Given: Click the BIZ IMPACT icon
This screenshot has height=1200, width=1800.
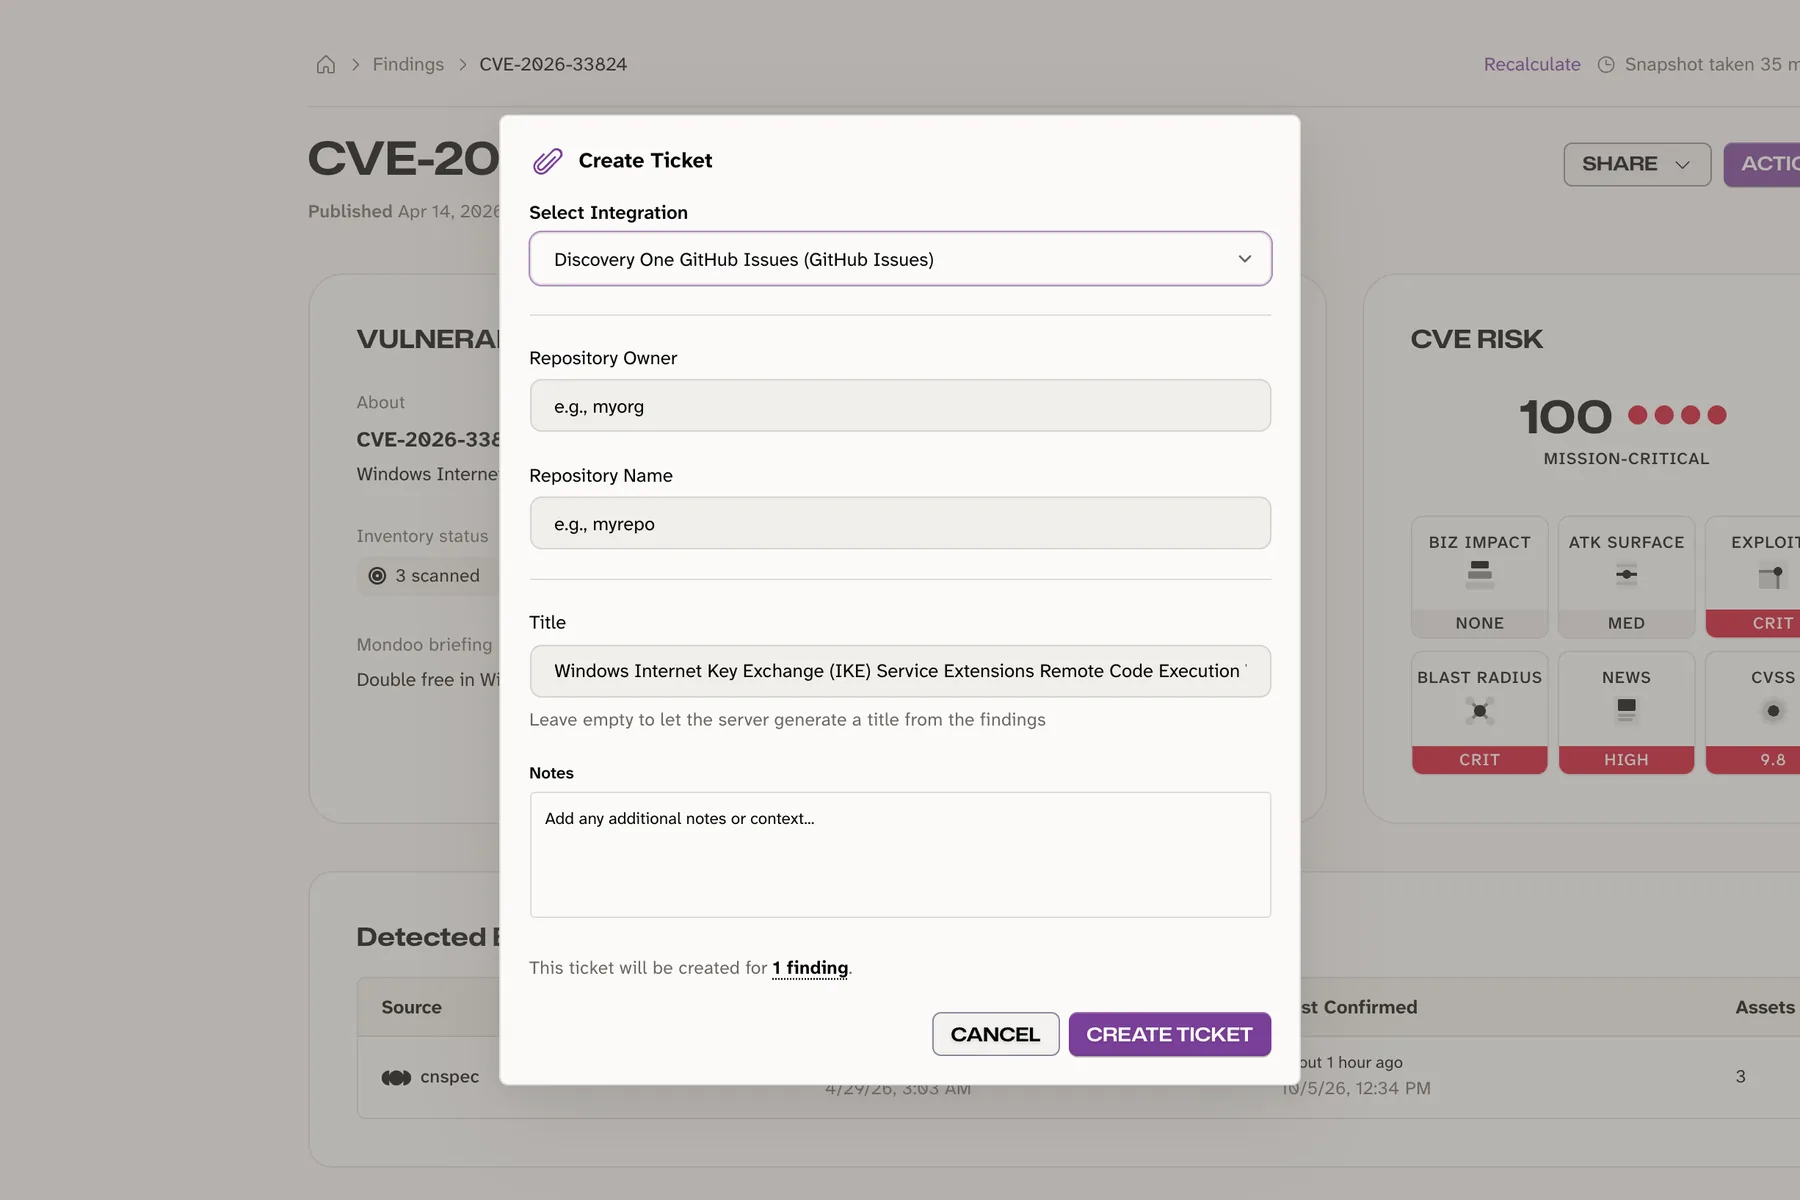Looking at the screenshot, I should pos(1480,575).
